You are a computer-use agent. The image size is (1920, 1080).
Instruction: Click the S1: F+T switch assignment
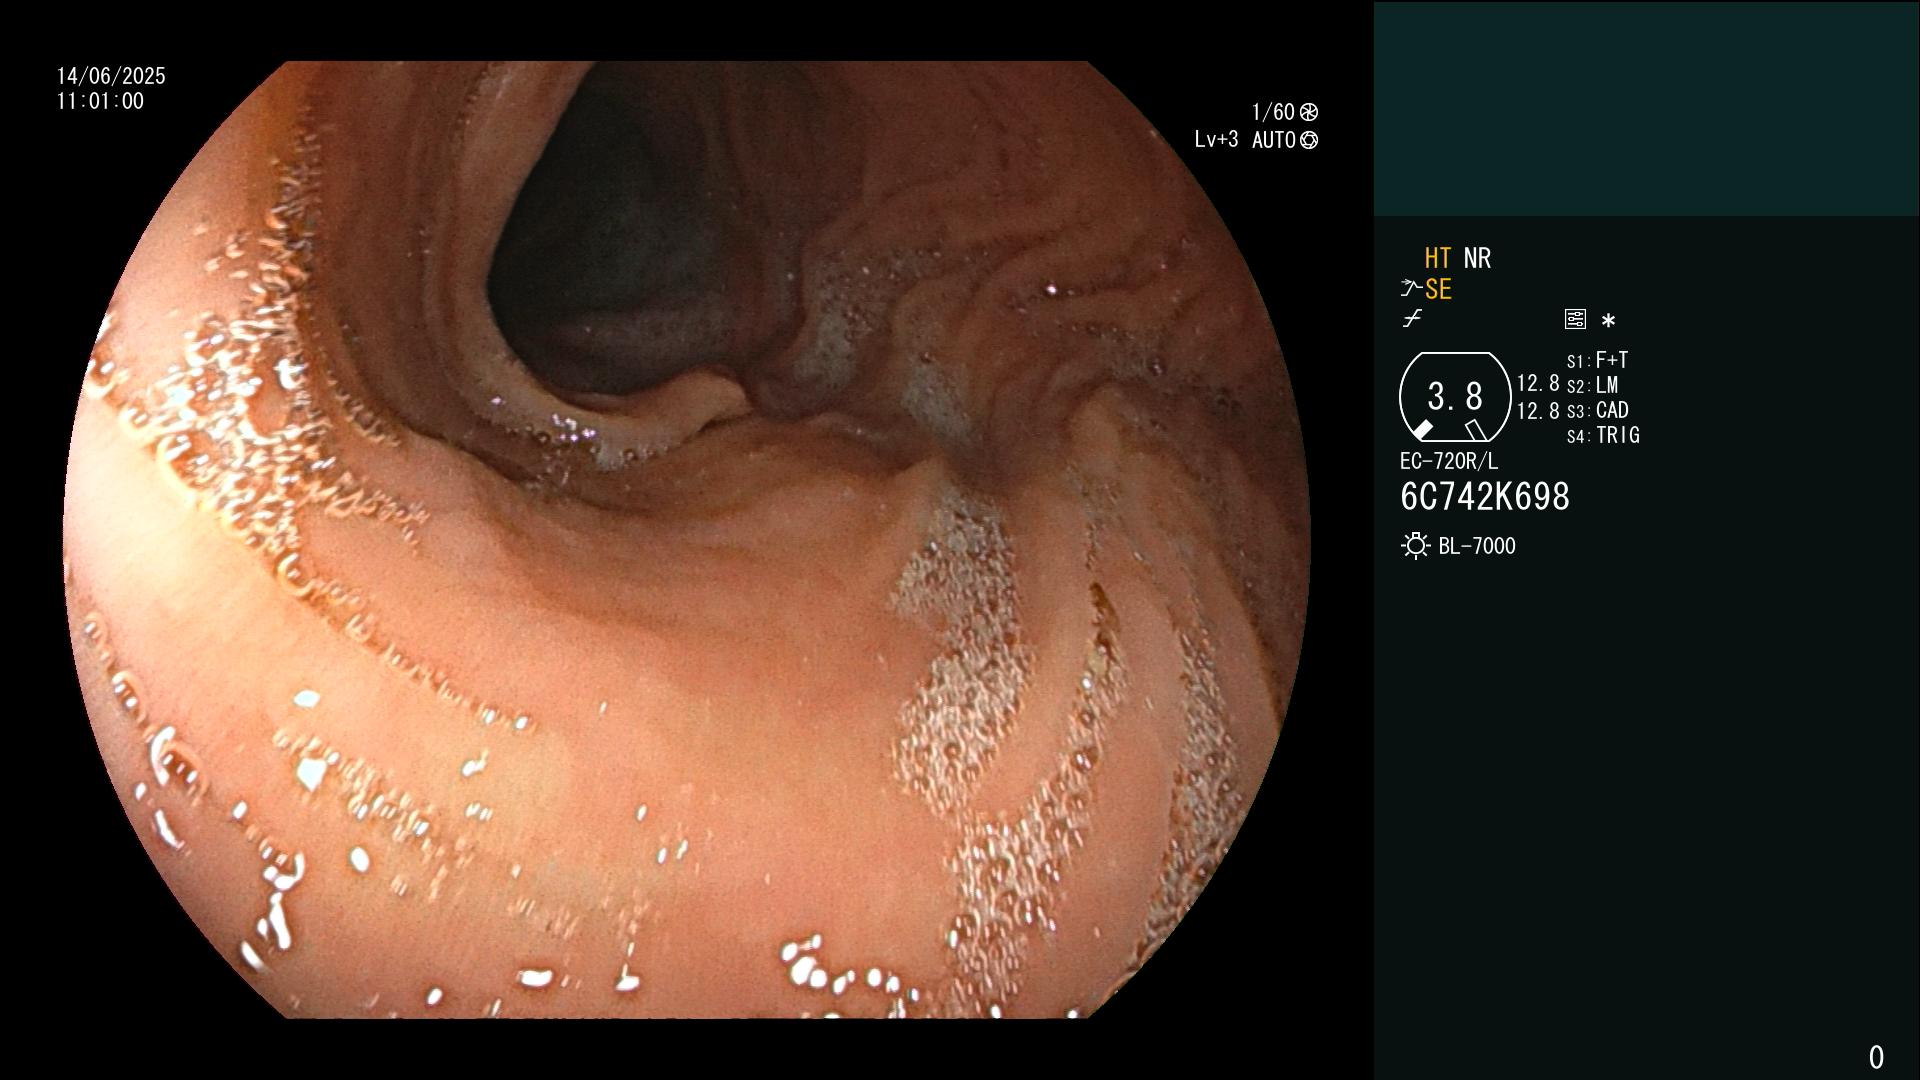coord(1597,360)
